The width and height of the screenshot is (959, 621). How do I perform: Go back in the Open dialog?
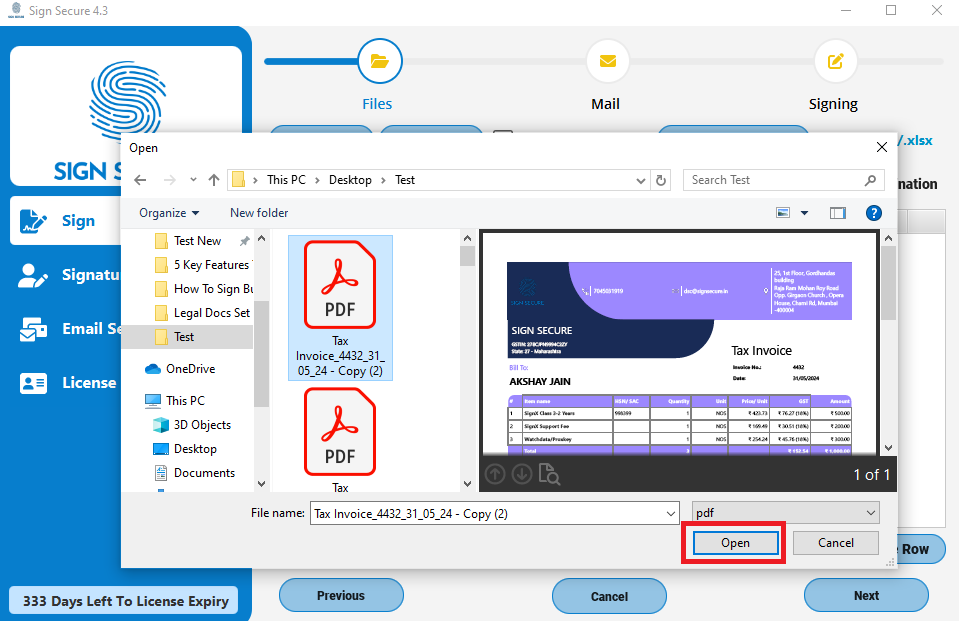pyautogui.click(x=140, y=180)
